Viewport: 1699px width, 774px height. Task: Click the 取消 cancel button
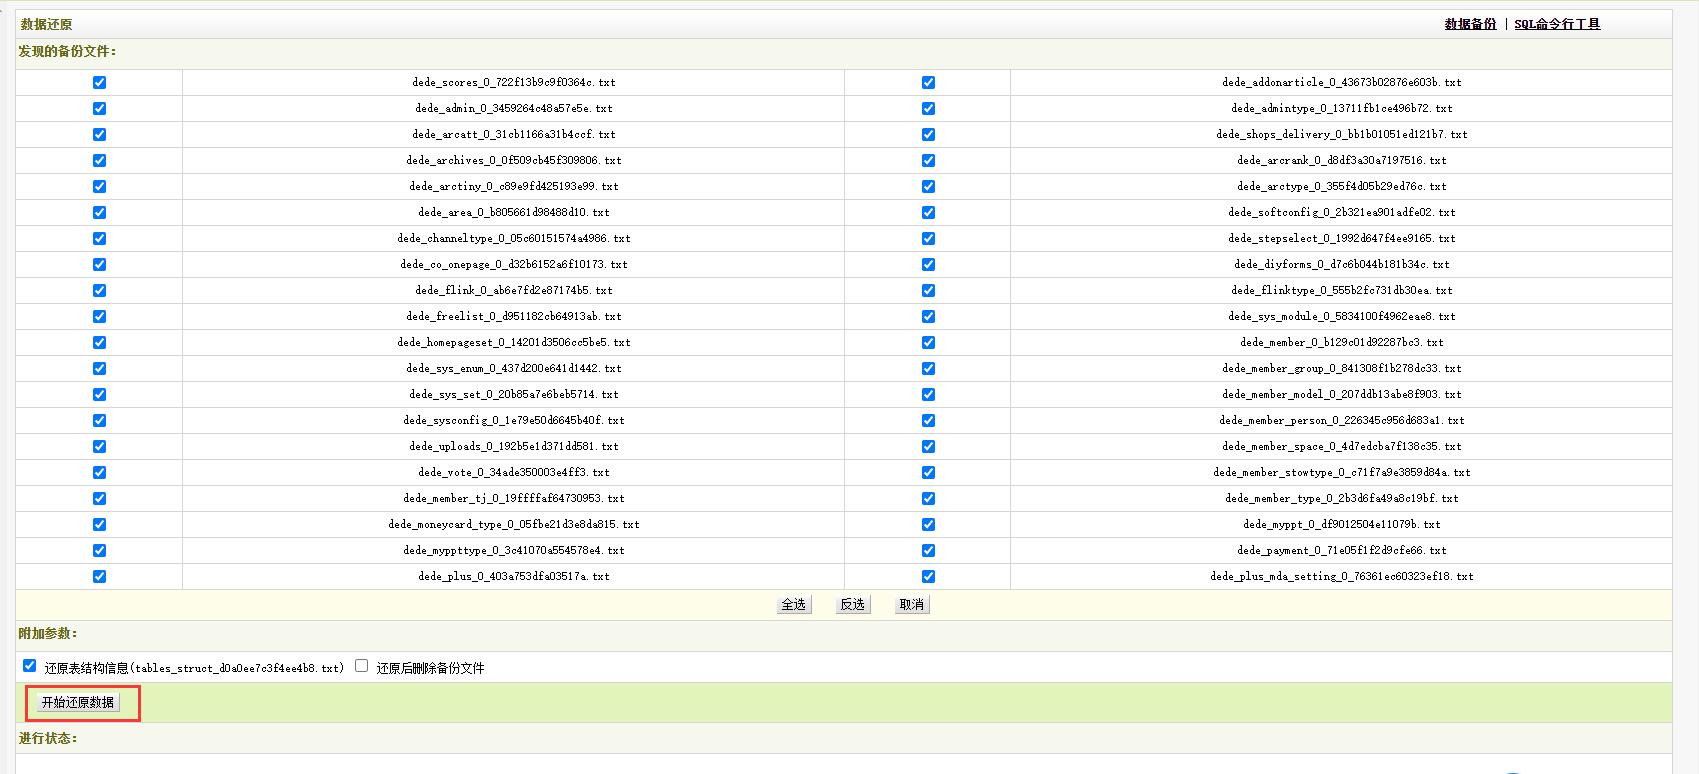pyautogui.click(x=911, y=604)
